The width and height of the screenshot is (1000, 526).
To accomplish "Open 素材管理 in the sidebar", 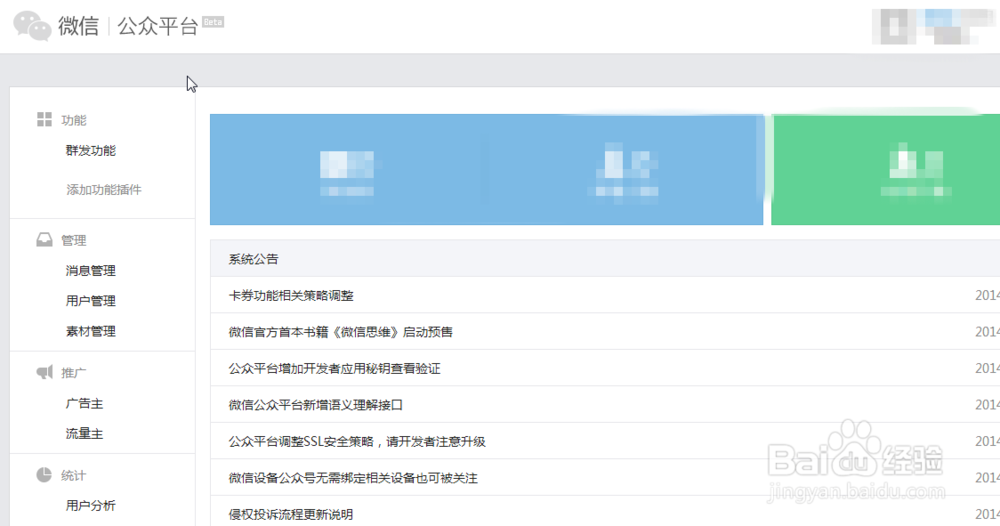I will [91, 332].
